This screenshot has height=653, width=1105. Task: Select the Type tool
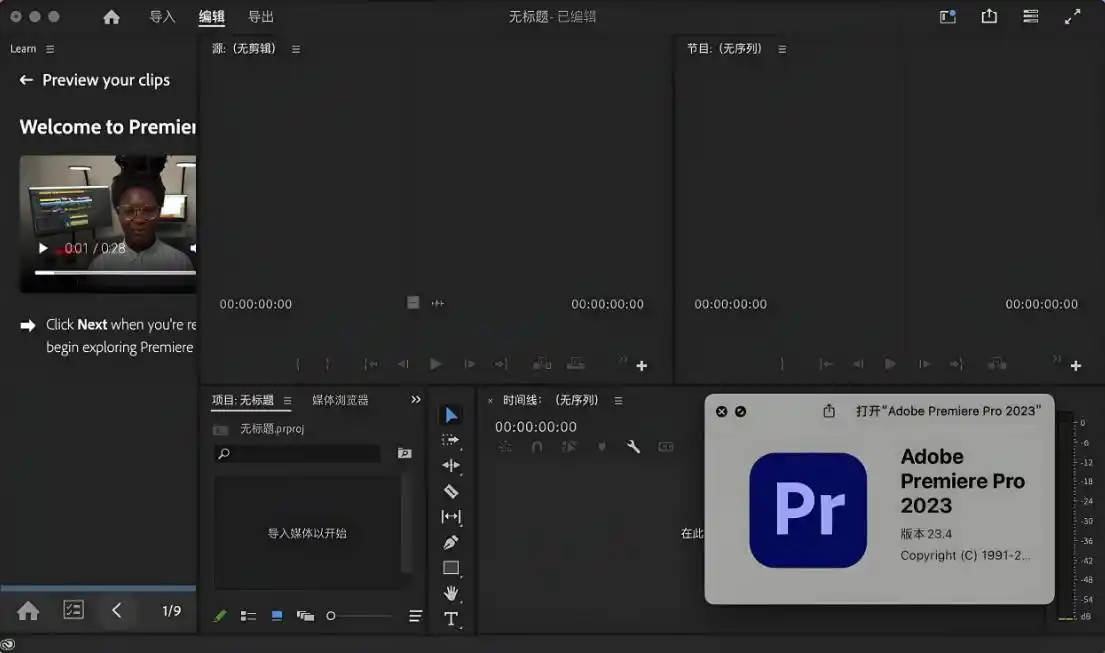tap(451, 619)
